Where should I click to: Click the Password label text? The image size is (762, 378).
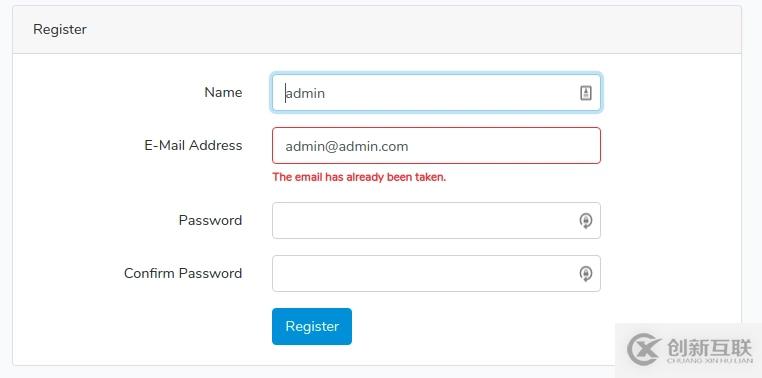point(210,220)
